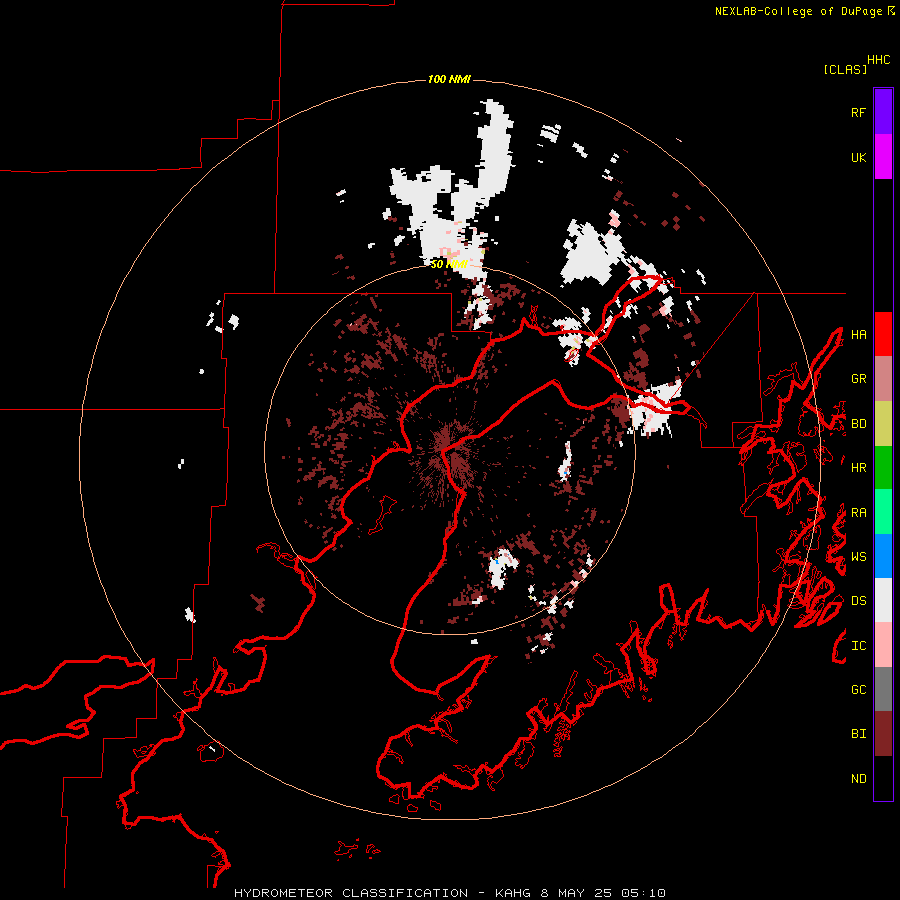Click the NEXLAB-College of DuPage credit text
This screenshot has width=900, height=900.
pyautogui.click(x=798, y=11)
